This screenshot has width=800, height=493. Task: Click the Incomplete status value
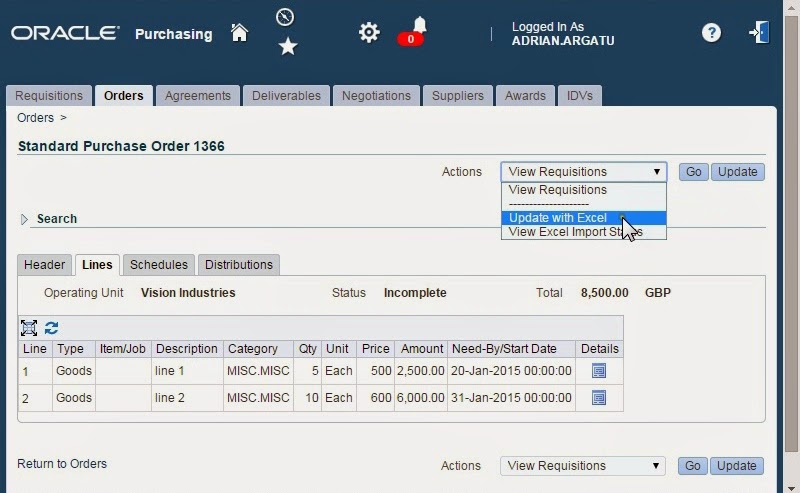coord(415,293)
